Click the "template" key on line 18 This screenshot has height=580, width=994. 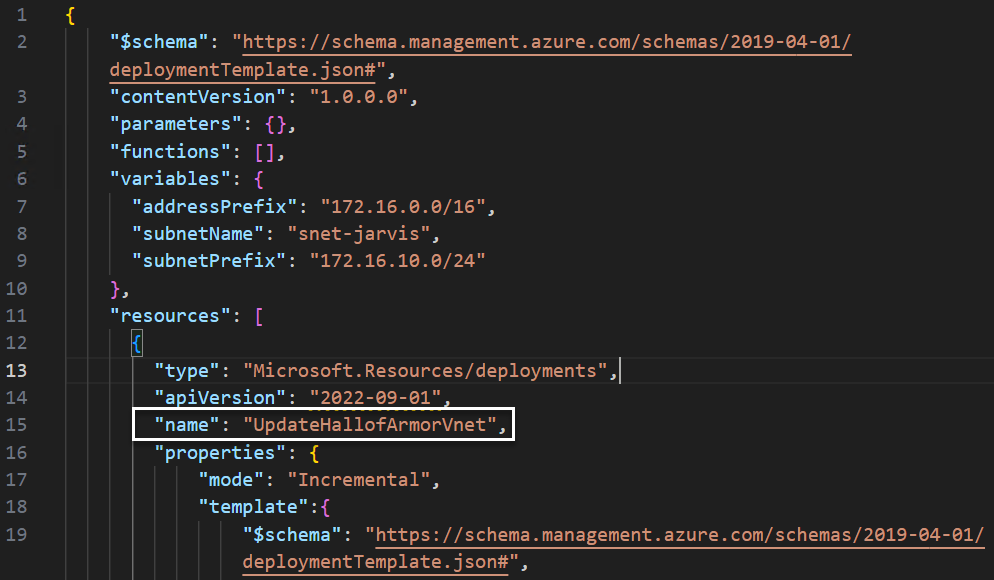[254, 507]
